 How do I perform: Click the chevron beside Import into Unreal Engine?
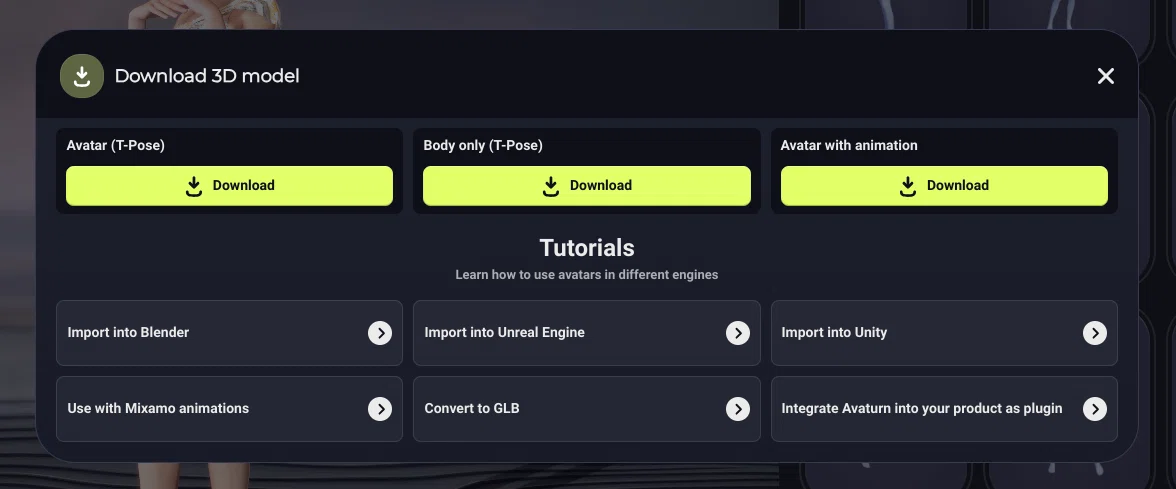point(738,333)
